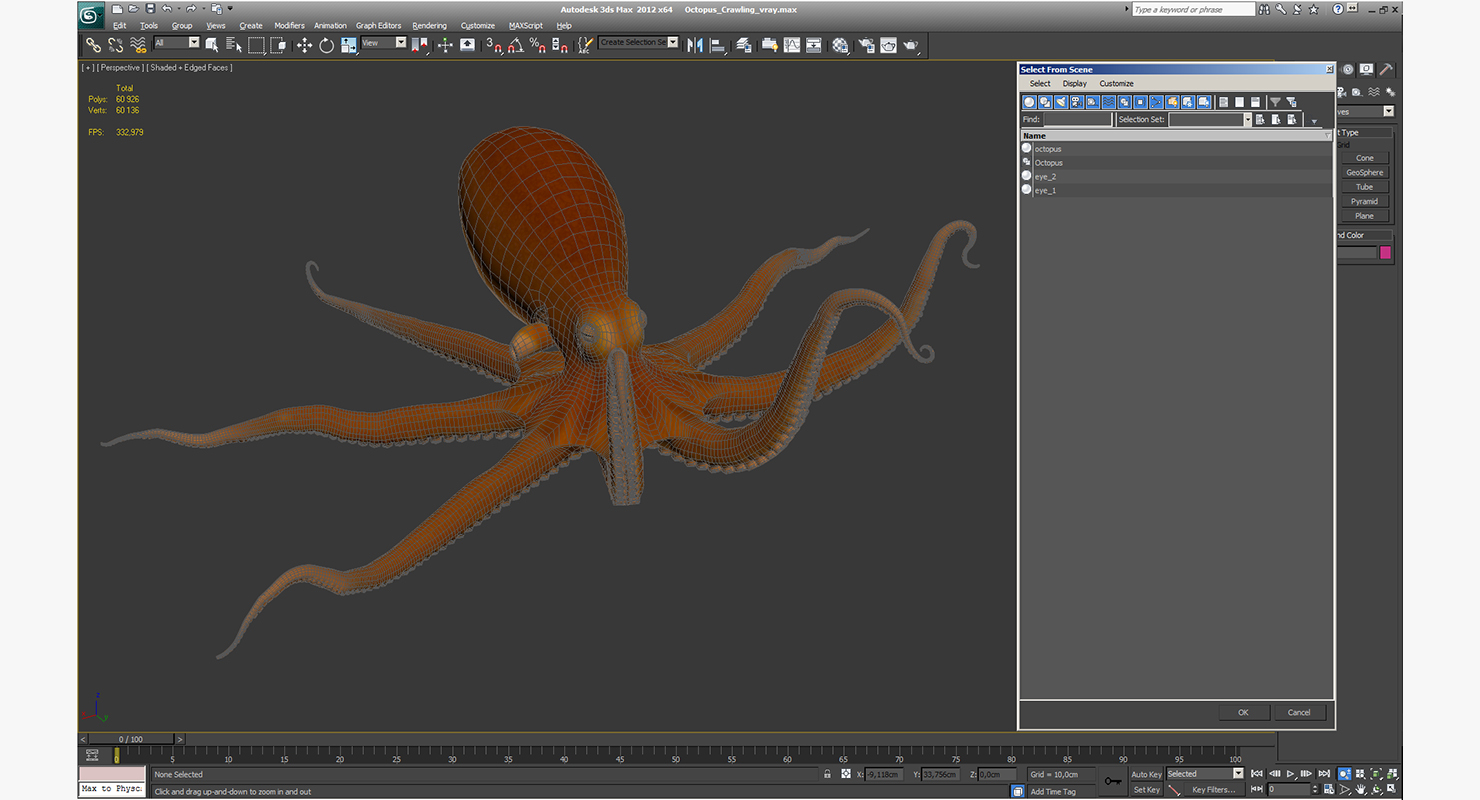Screen dimensions: 1480x800
Task: Click the Angle Snap toggle icon
Action: pyautogui.click(x=515, y=45)
